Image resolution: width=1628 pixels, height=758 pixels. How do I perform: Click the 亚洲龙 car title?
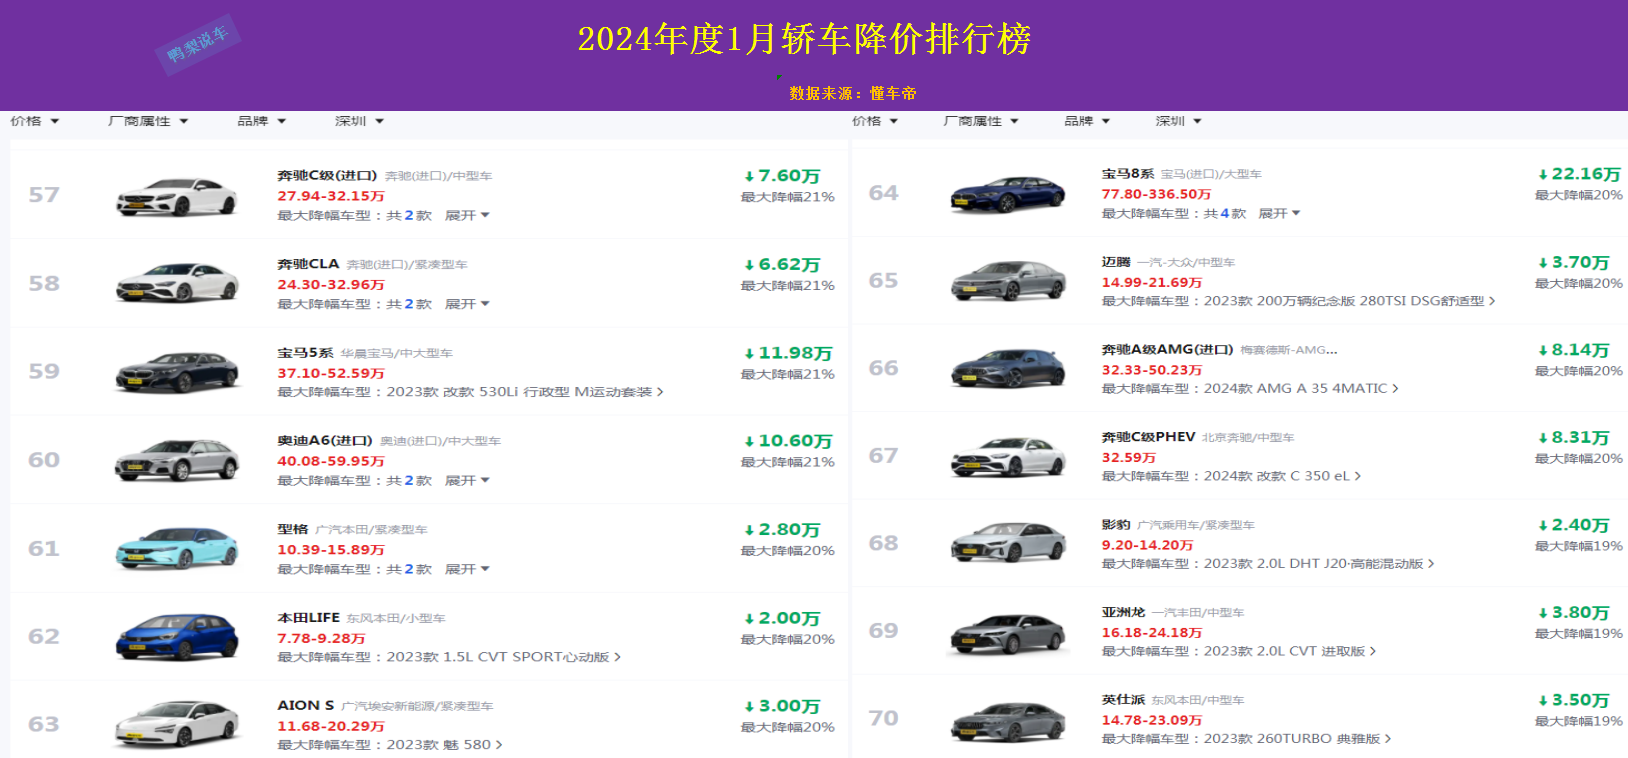point(1122,612)
